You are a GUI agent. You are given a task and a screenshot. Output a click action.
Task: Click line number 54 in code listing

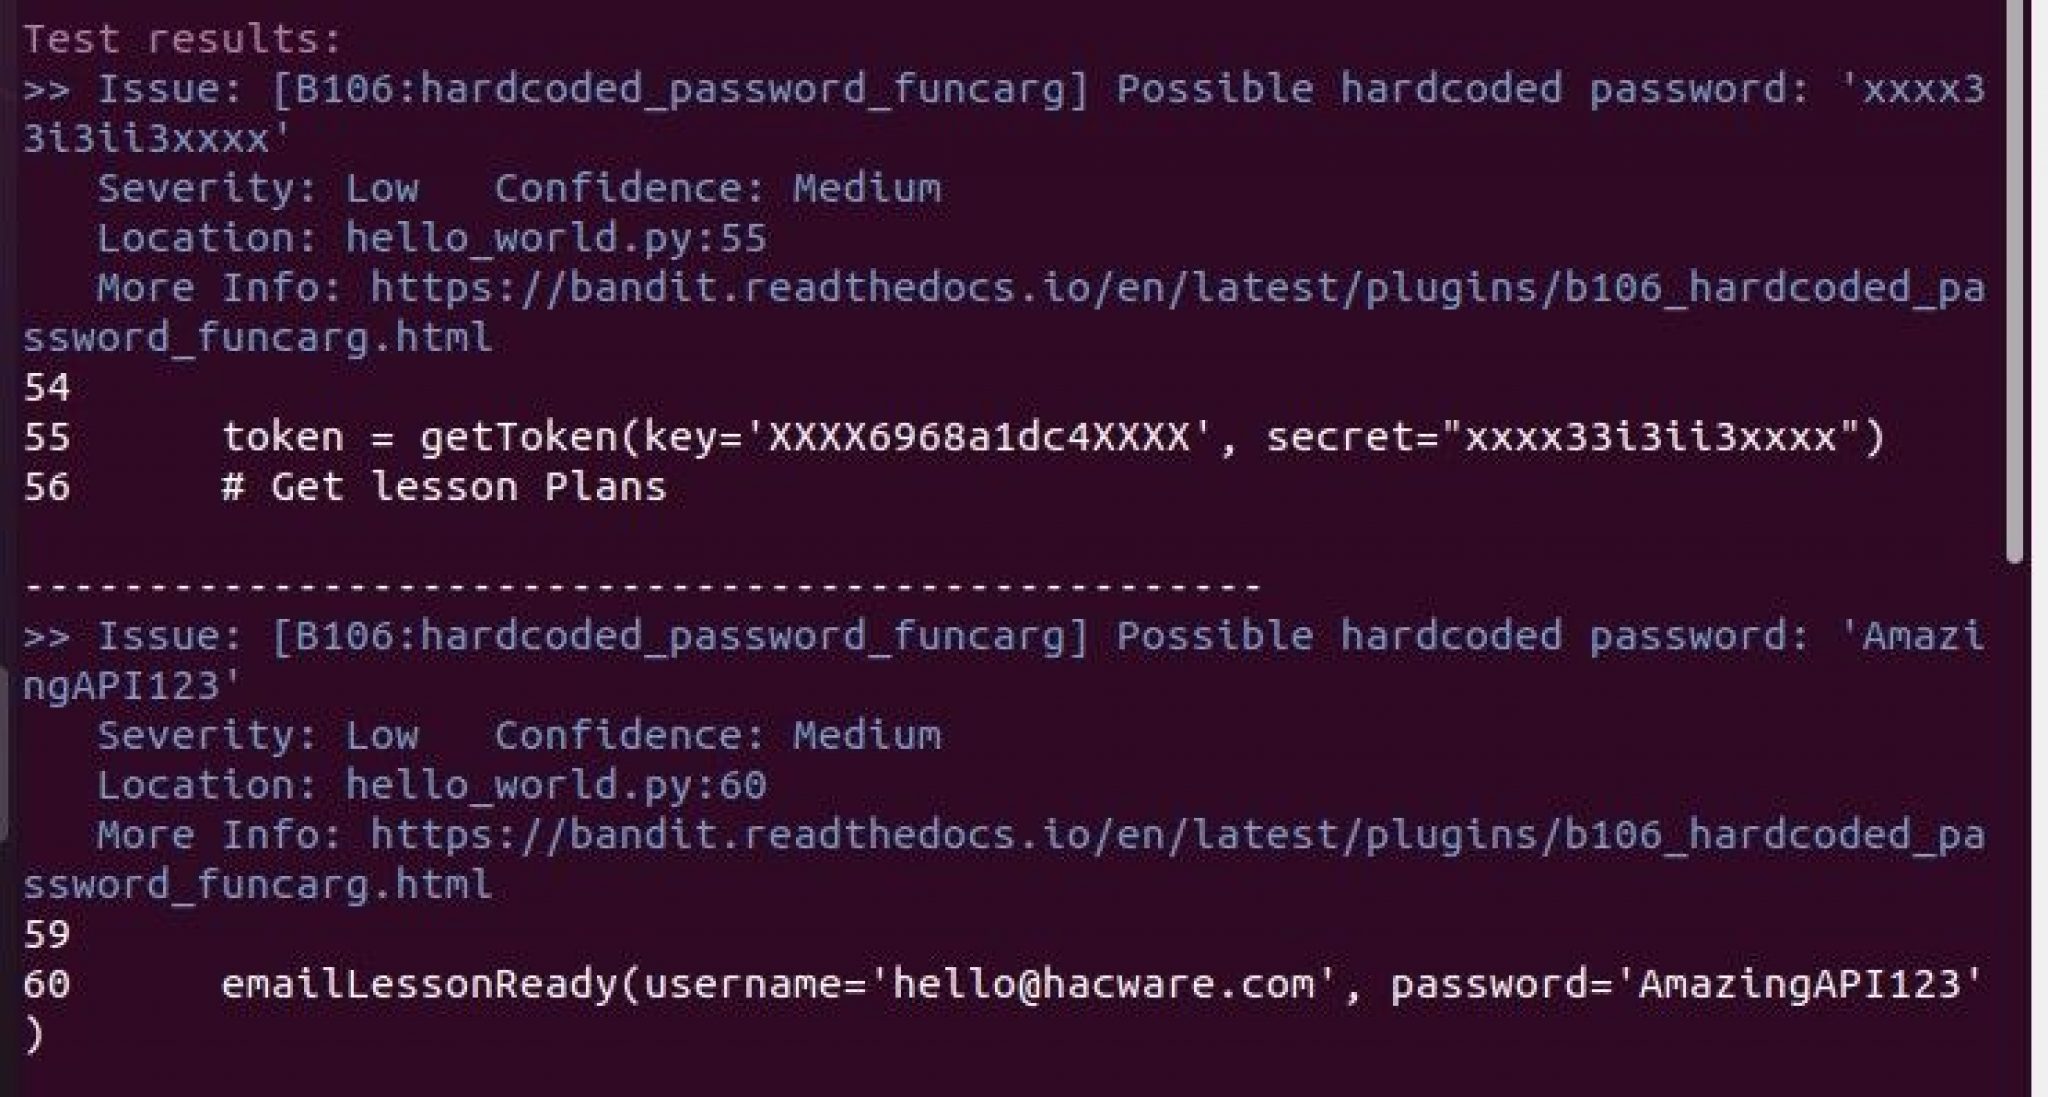pyautogui.click(x=47, y=388)
